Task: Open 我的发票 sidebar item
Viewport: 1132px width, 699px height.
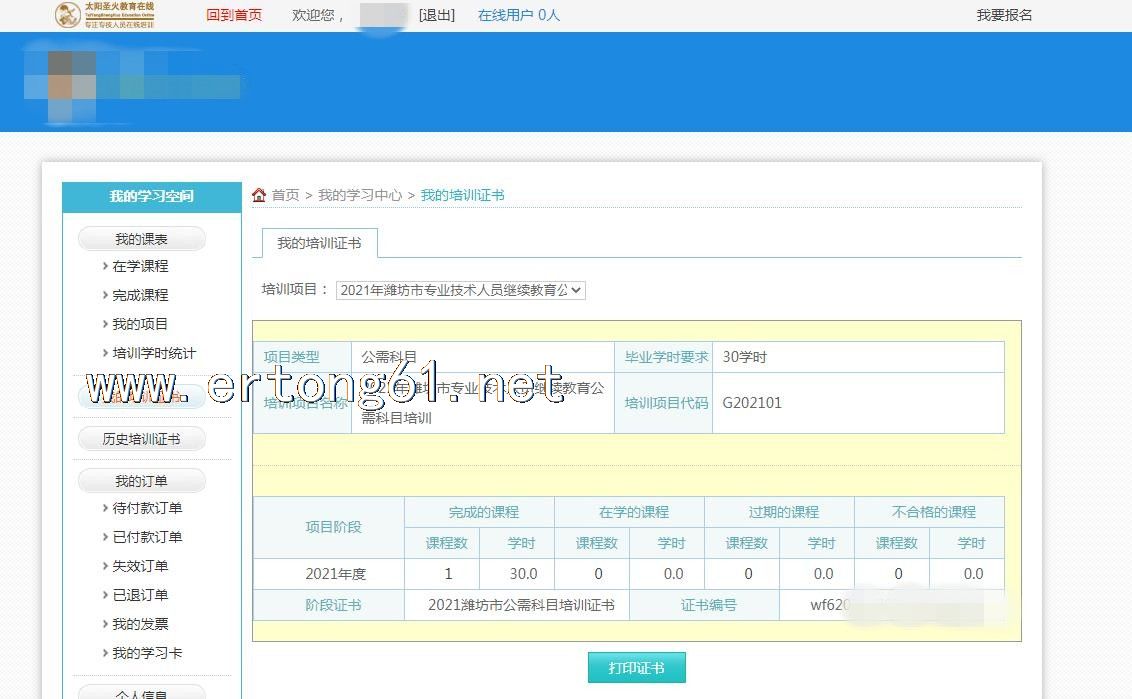Action: 140,624
